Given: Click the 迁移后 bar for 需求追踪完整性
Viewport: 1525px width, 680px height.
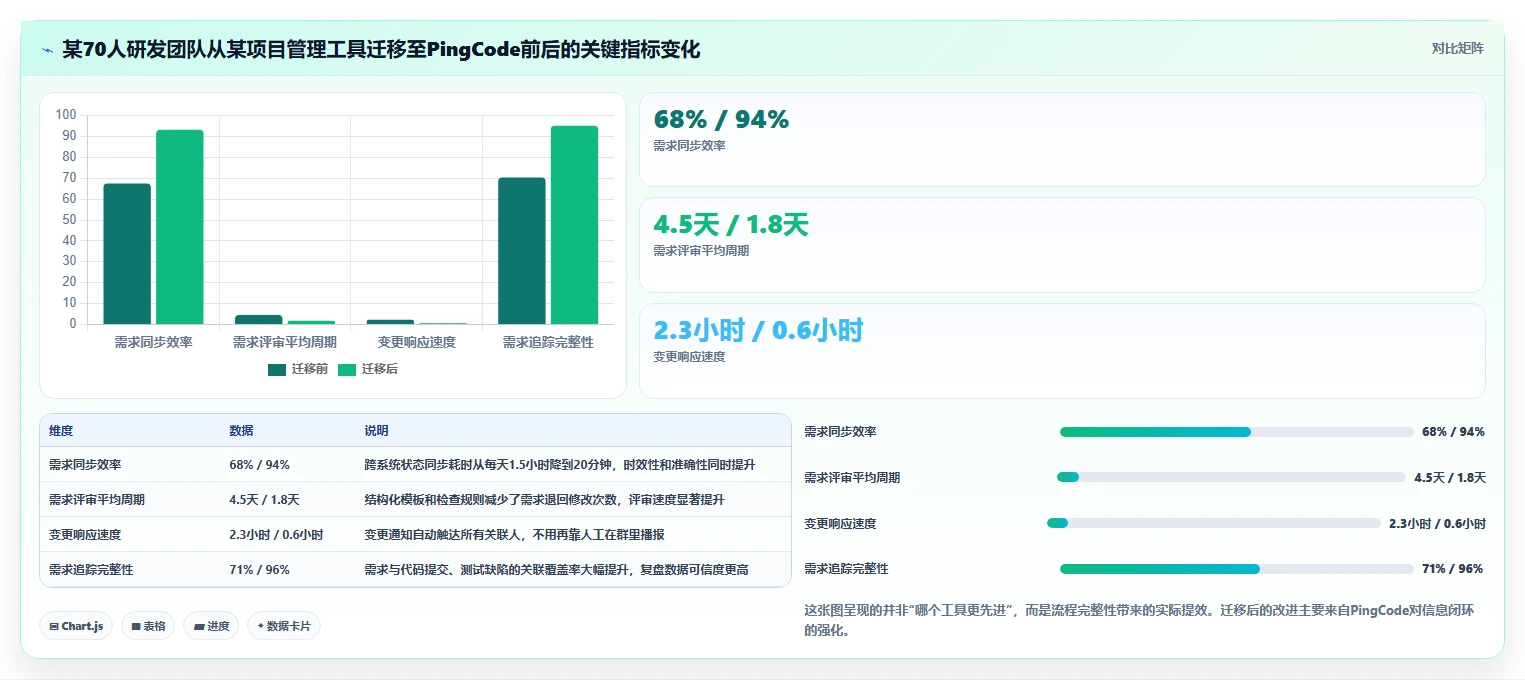Looking at the screenshot, I should [x=574, y=225].
